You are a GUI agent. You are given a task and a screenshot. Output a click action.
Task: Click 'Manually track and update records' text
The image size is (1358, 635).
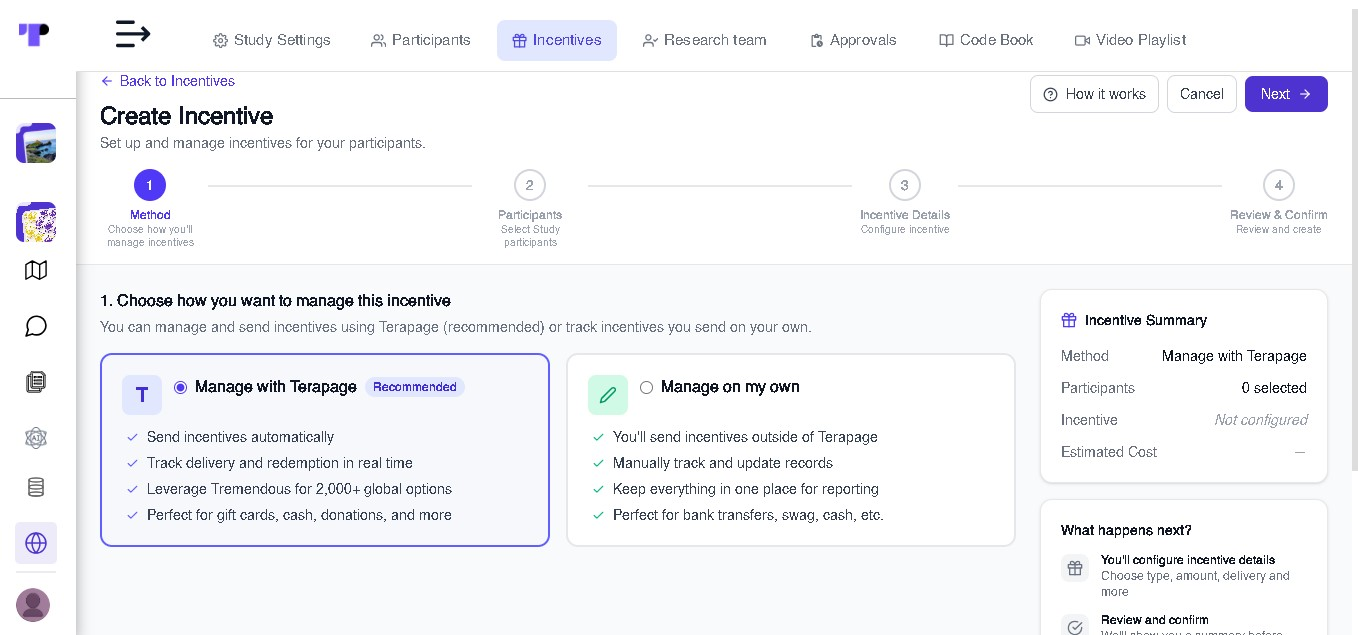coord(723,463)
